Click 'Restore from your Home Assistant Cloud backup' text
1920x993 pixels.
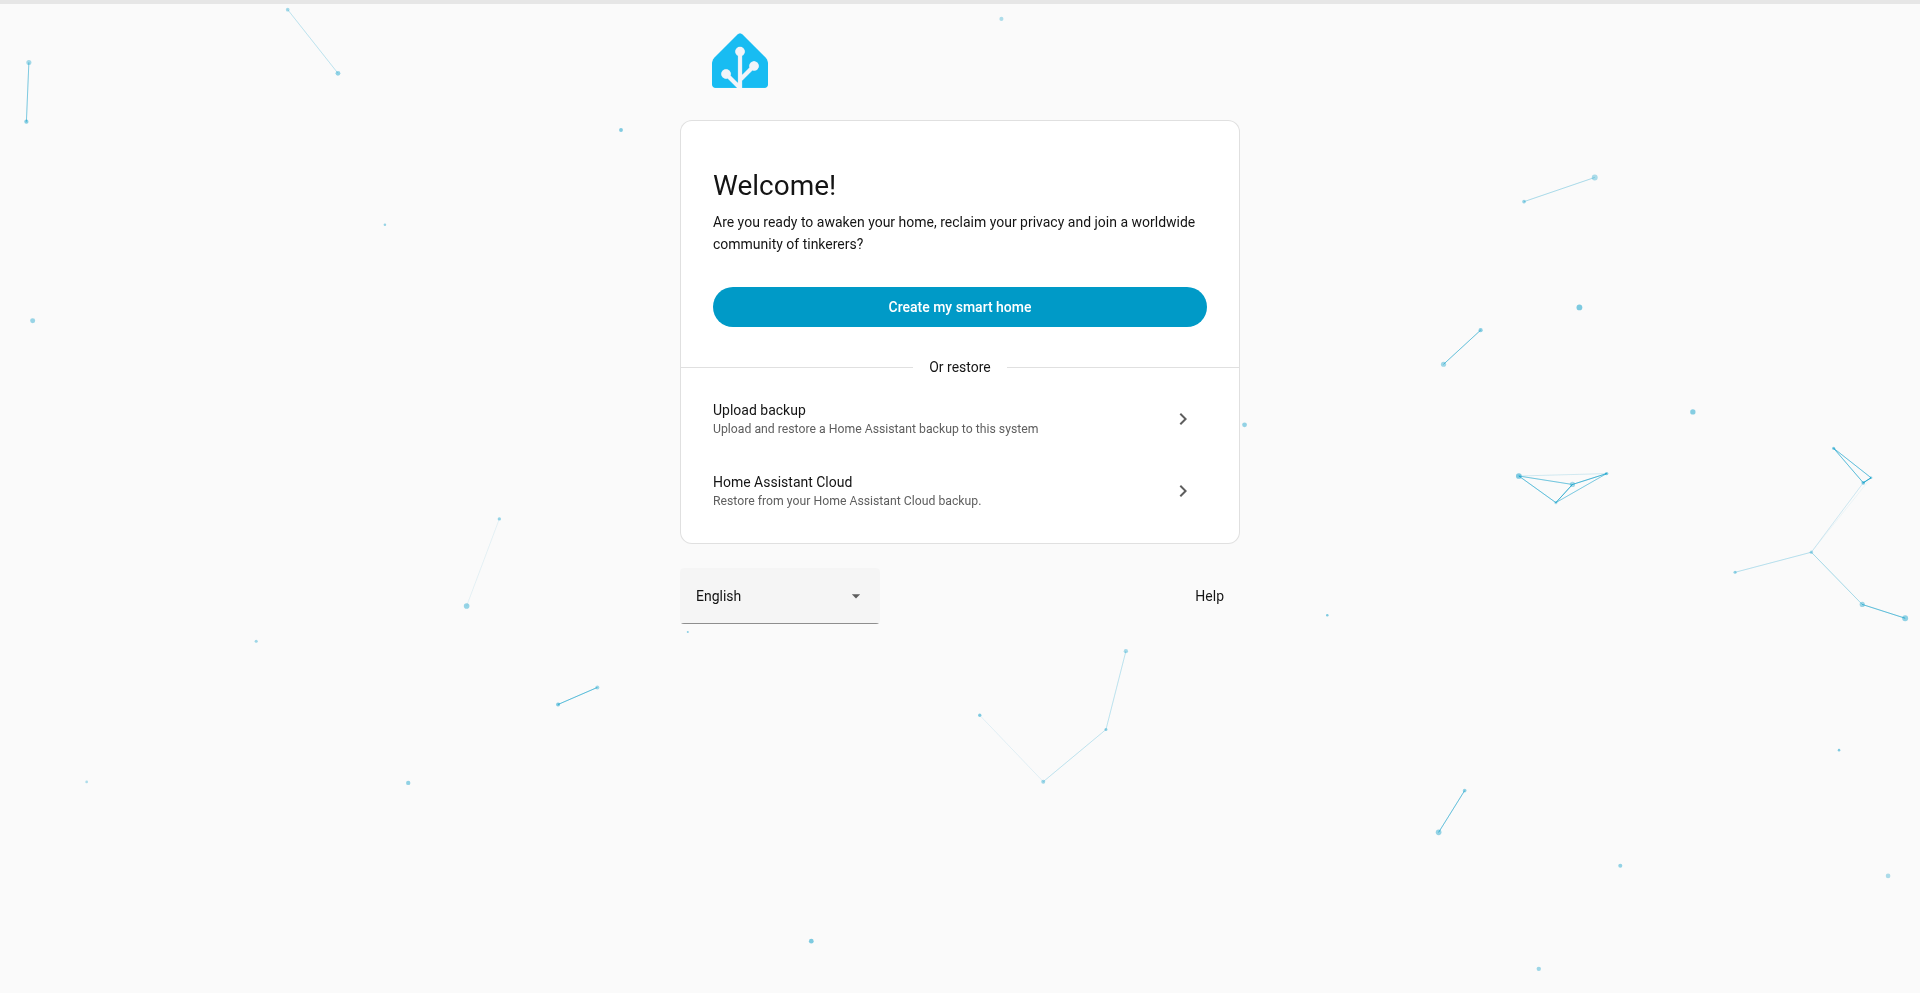pyautogui.click(x=846, y=501)
